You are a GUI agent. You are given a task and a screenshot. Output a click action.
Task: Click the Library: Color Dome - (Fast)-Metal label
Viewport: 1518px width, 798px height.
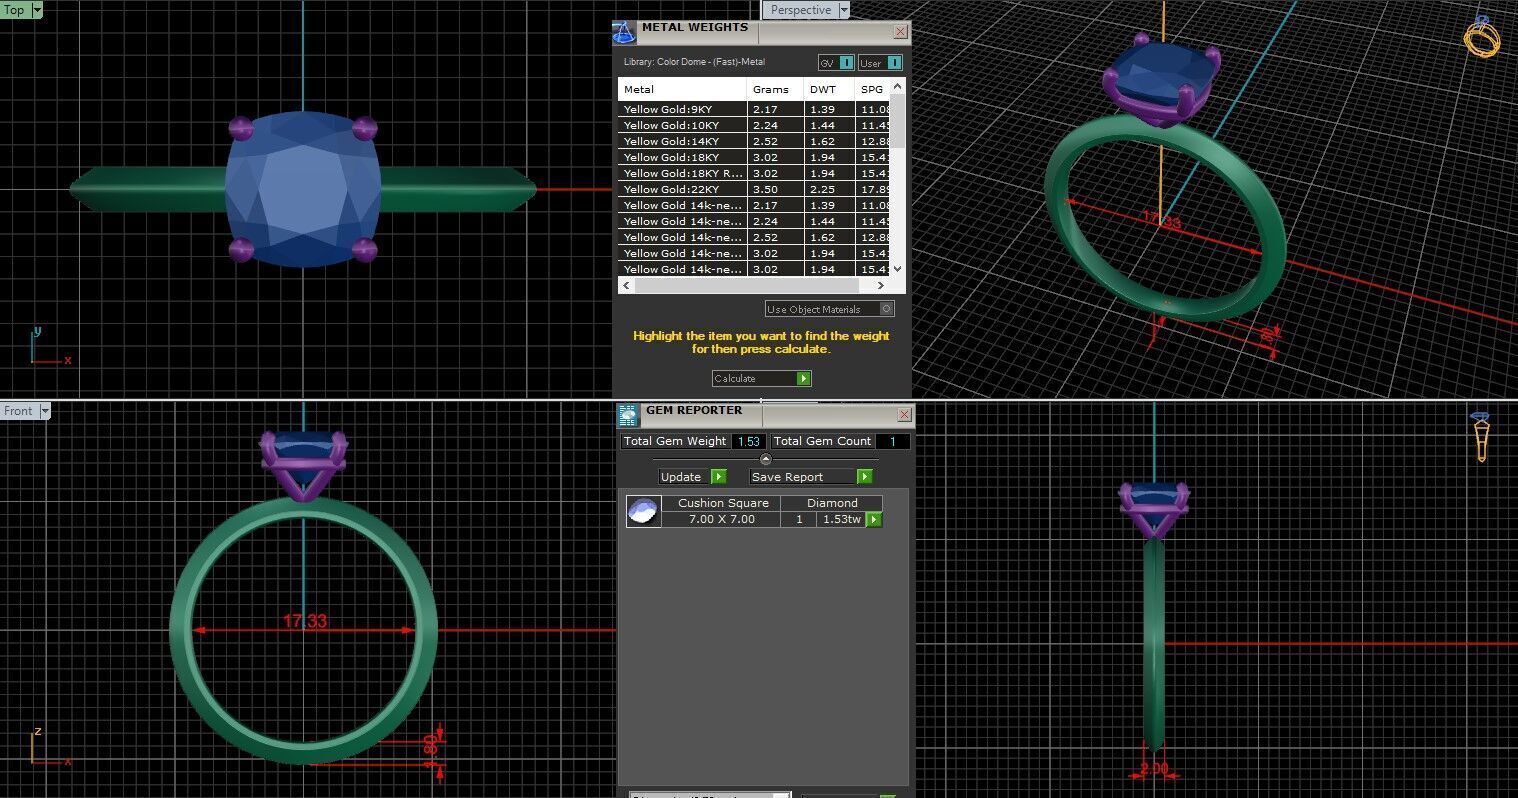(694, 62)
